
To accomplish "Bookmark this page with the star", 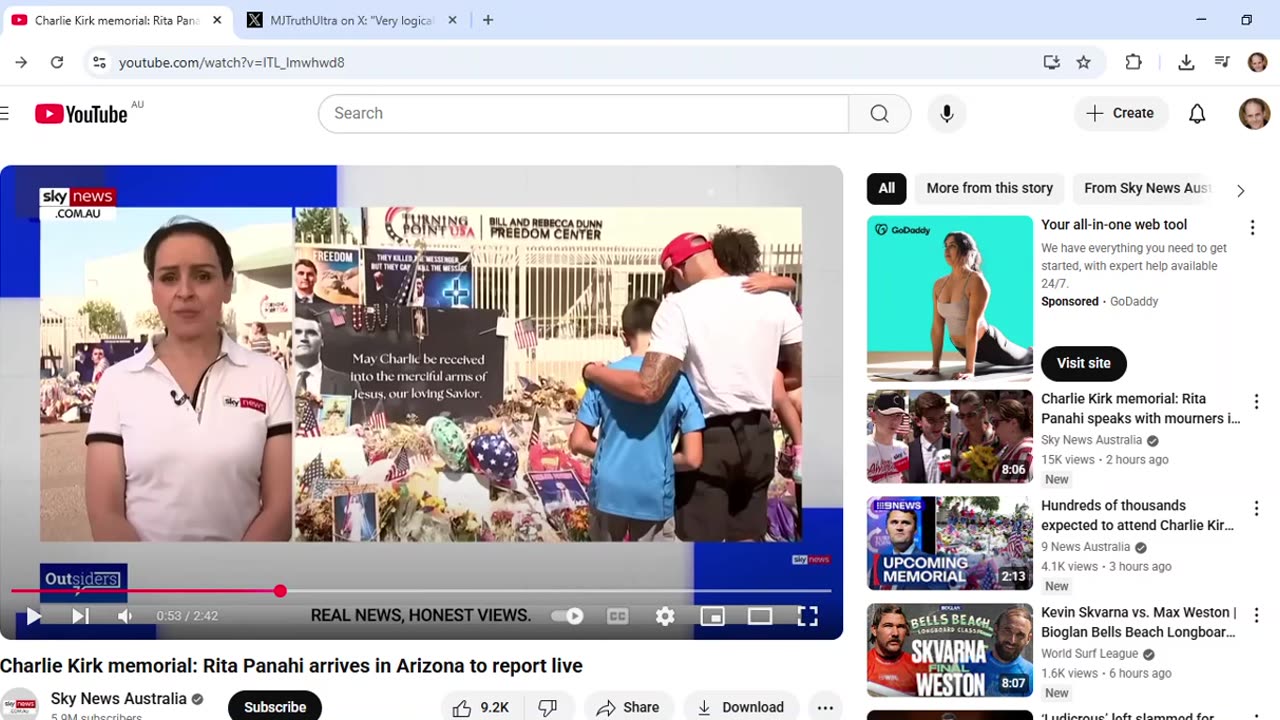I will (1083, 62).
